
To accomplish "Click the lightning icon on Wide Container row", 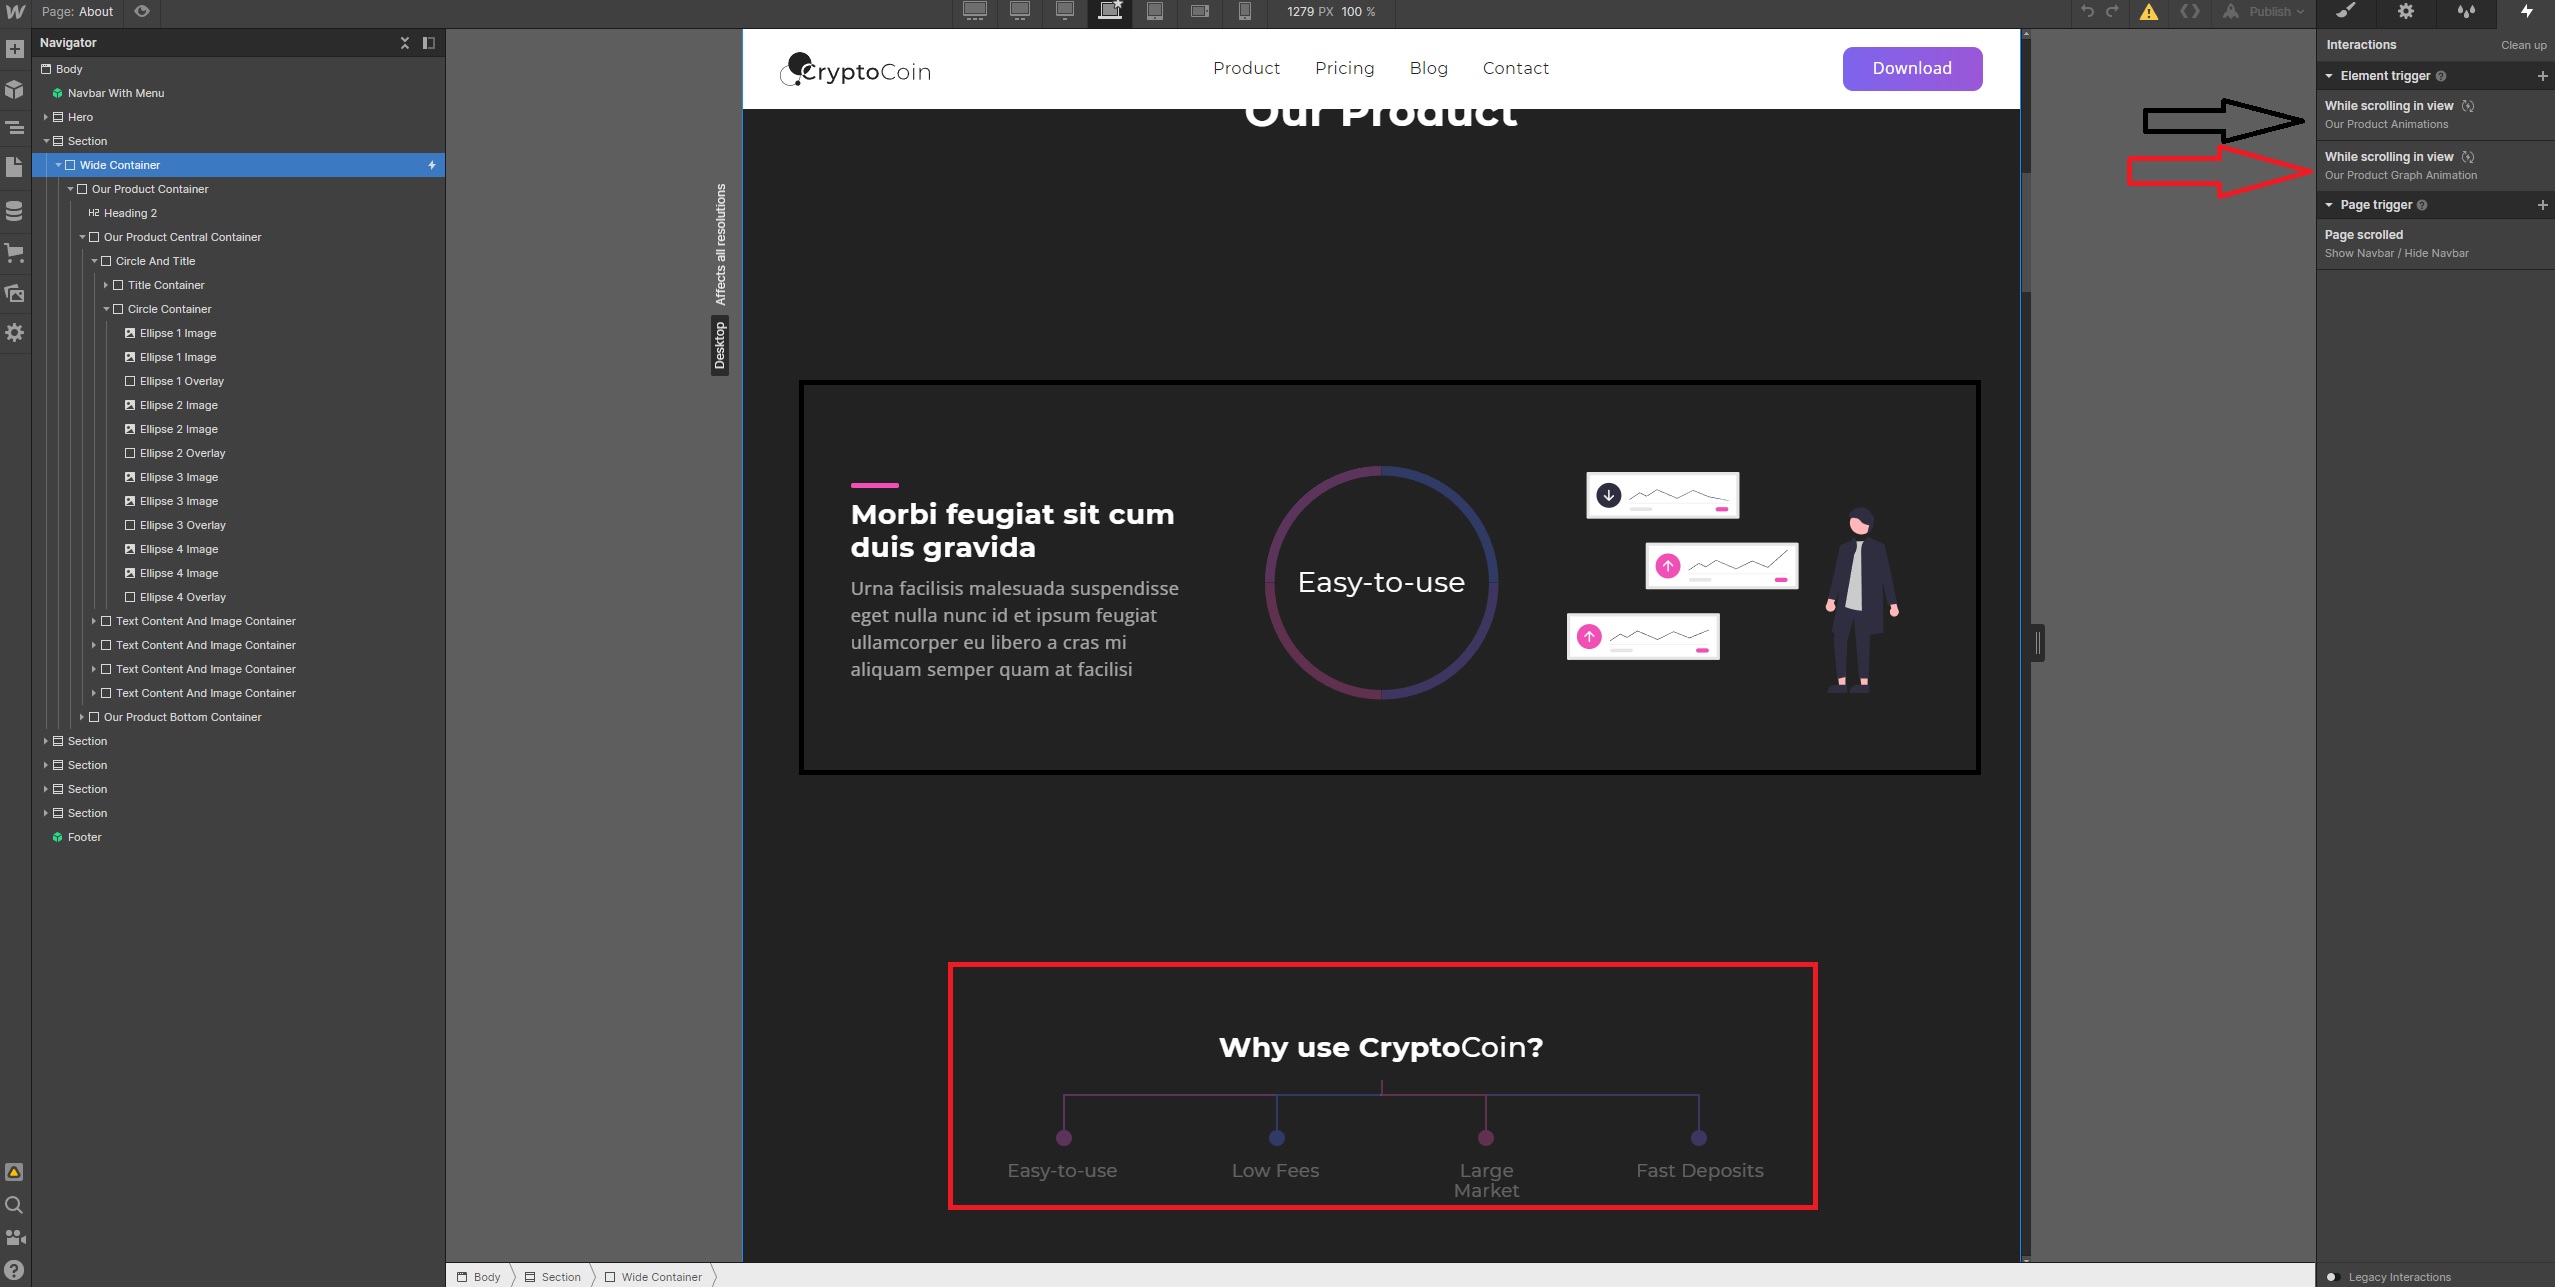I will 432,165.
